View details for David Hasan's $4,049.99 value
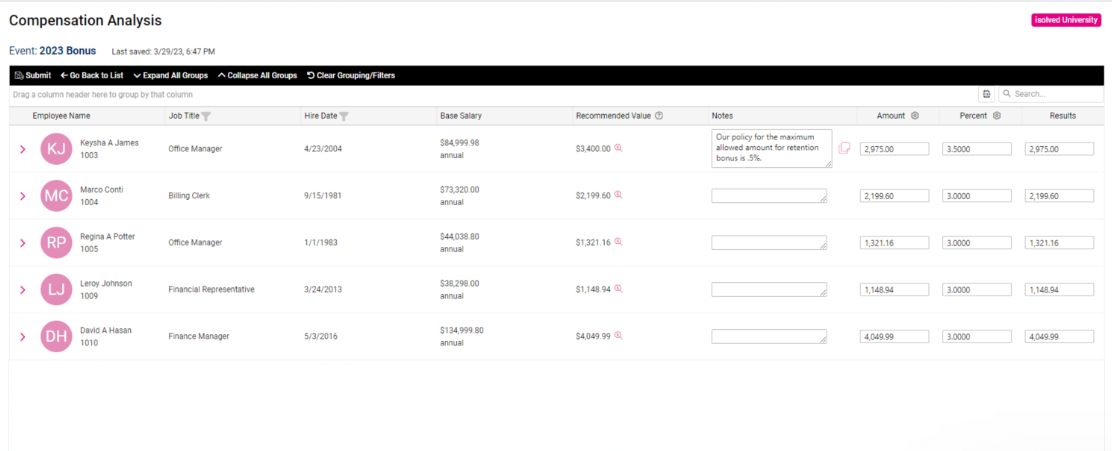The width and height of the screenshot is (1112, 451). coord(619,336)
